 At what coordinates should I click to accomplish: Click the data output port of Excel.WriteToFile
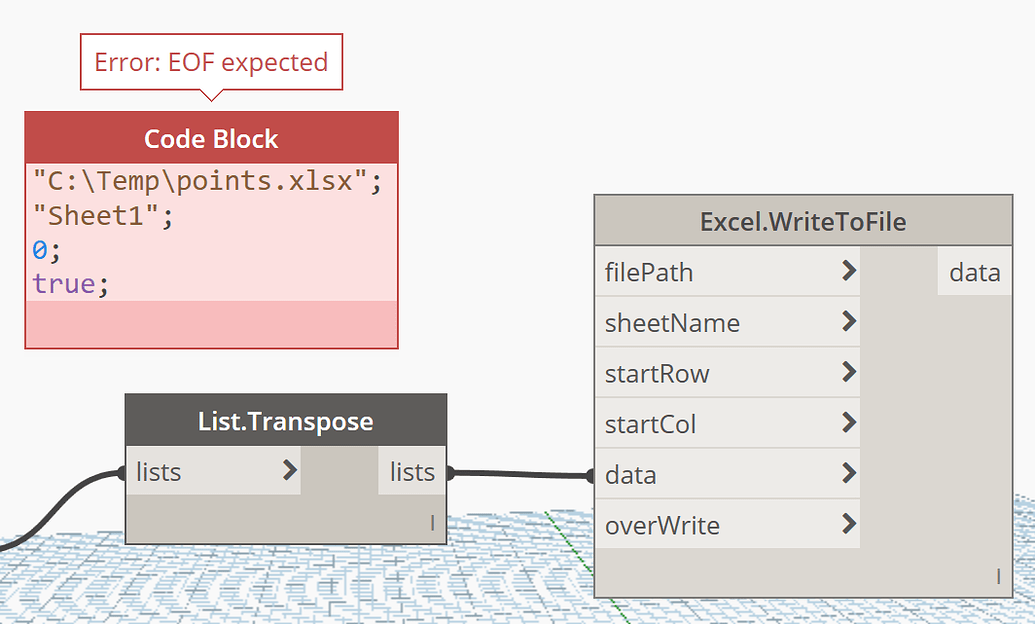[973, 271]
